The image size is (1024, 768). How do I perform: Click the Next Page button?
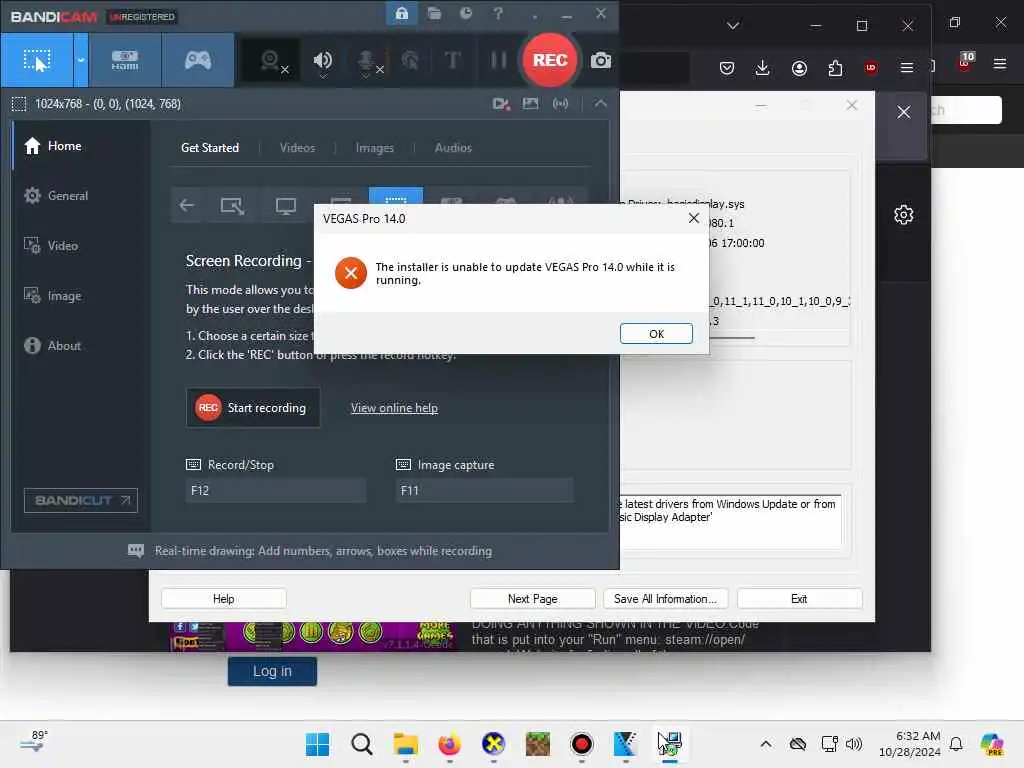tap(532, 599)
